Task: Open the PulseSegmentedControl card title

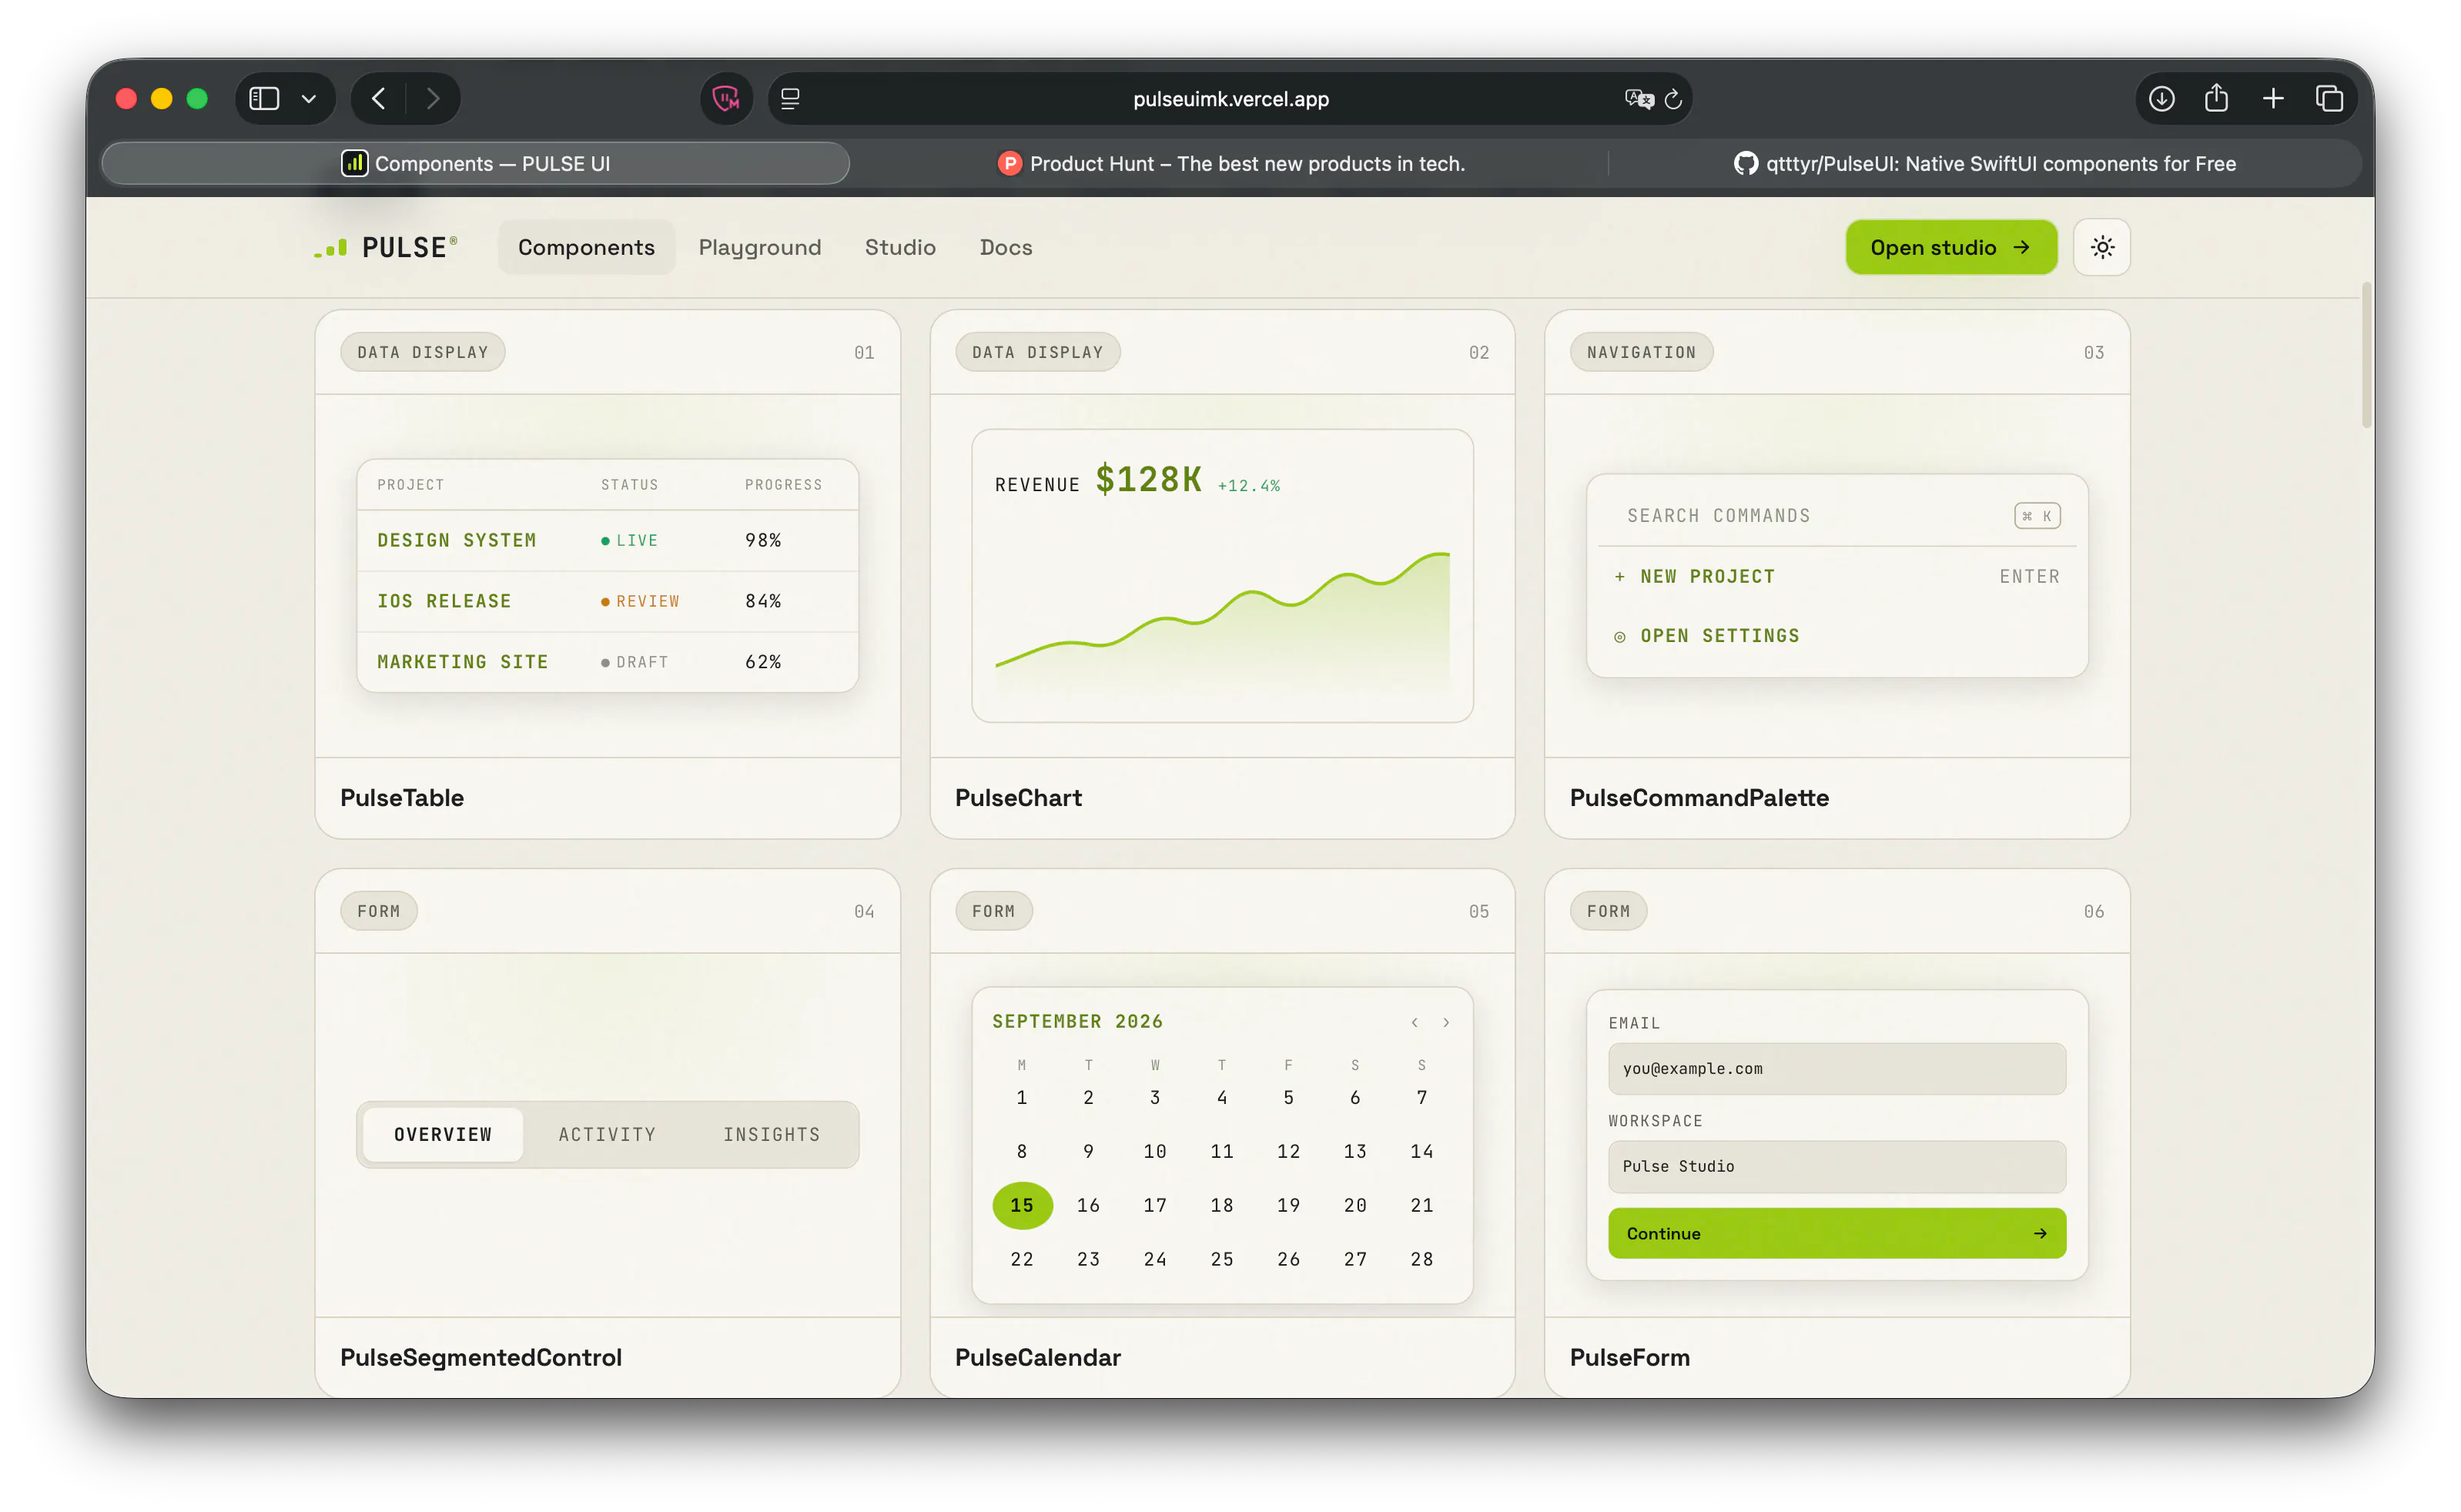Action: click(480, 1357)
